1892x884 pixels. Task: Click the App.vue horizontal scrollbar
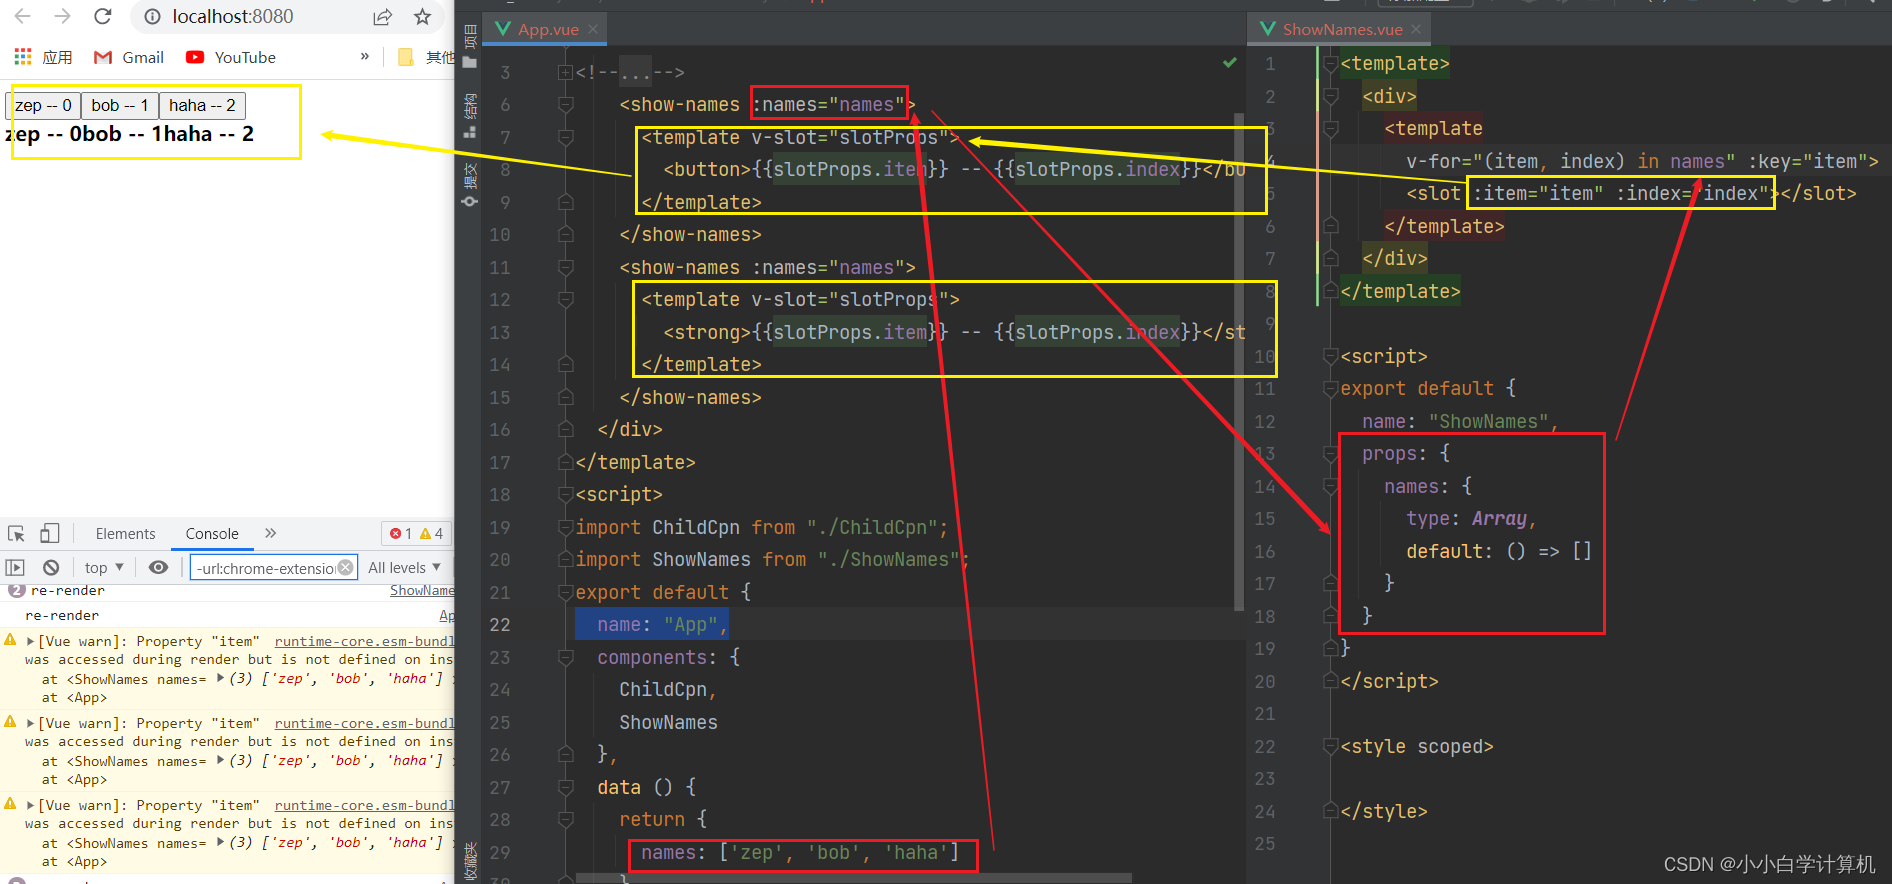[855, 878]
